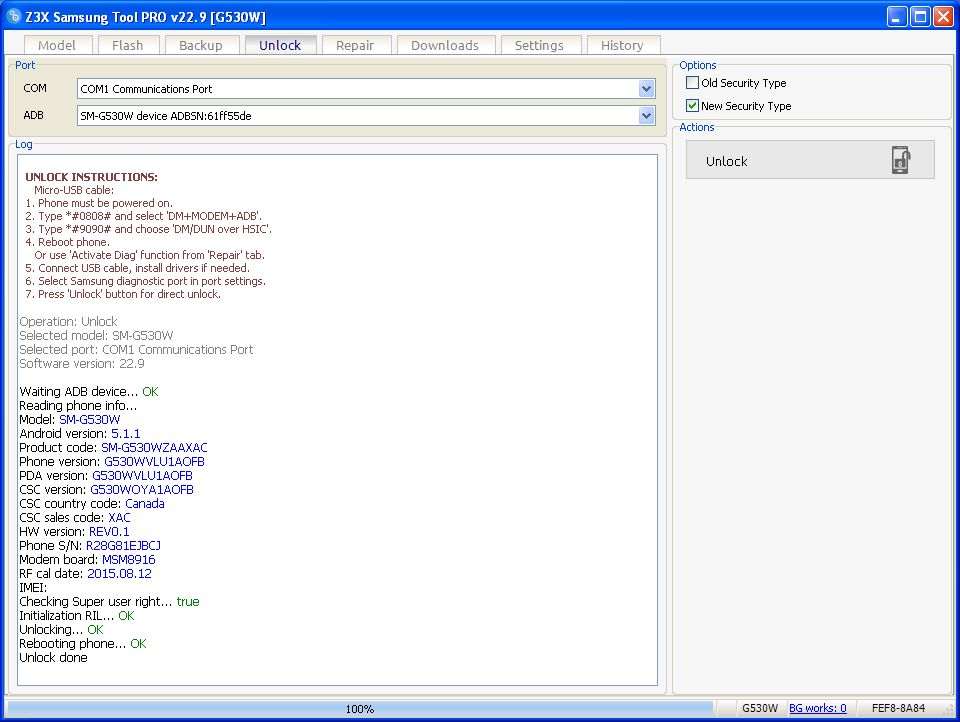Screen dimensions: 960x722
Task: Click the 100% progress bar
Action: tap(360, 709)
